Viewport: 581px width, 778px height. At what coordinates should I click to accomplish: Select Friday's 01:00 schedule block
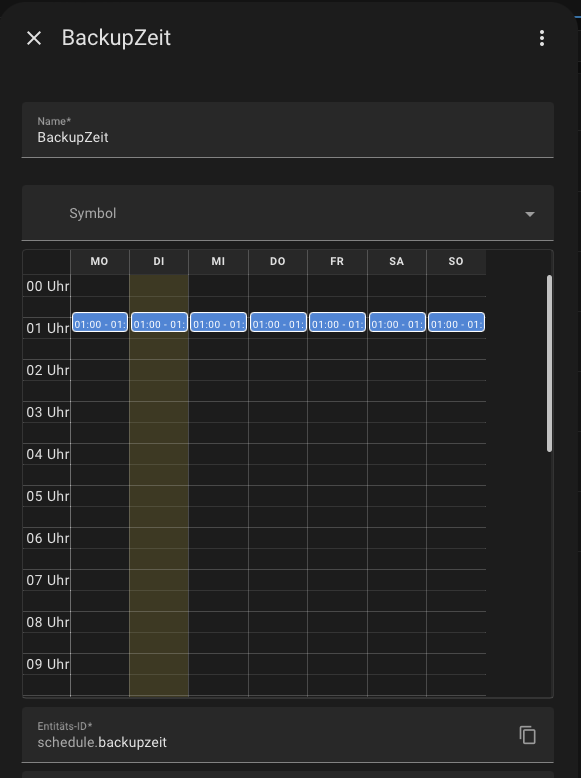click(x=337, y=322)
